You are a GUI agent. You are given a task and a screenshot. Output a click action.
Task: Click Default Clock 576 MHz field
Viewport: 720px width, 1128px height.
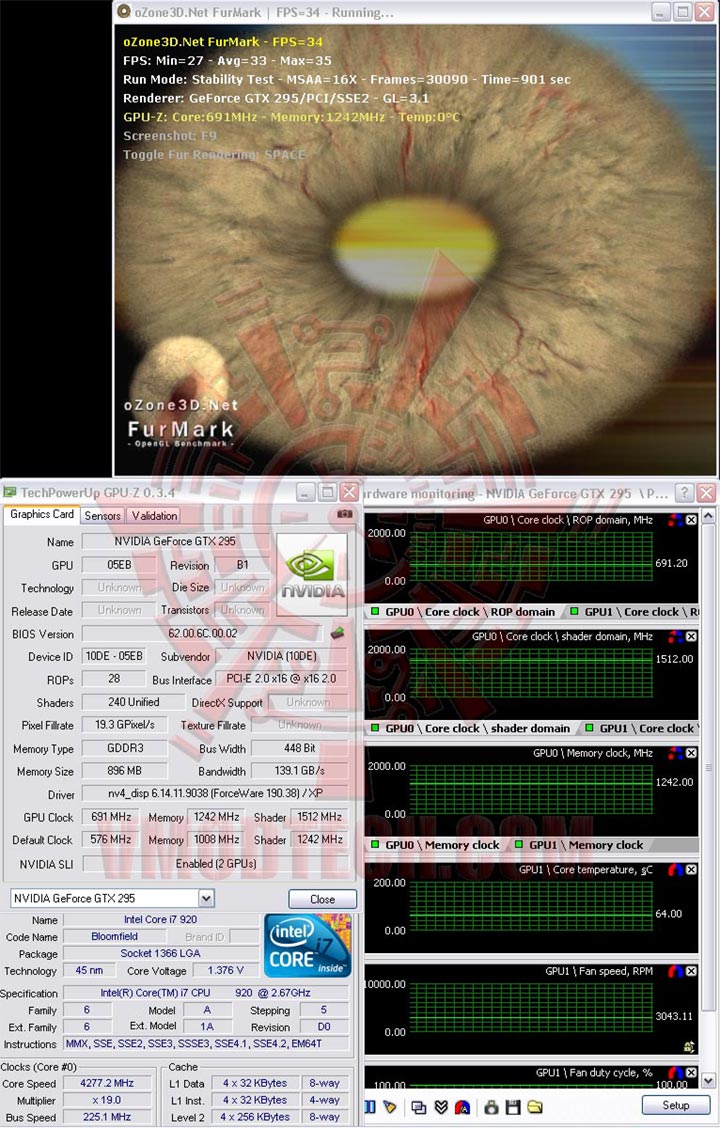point(111,840)
